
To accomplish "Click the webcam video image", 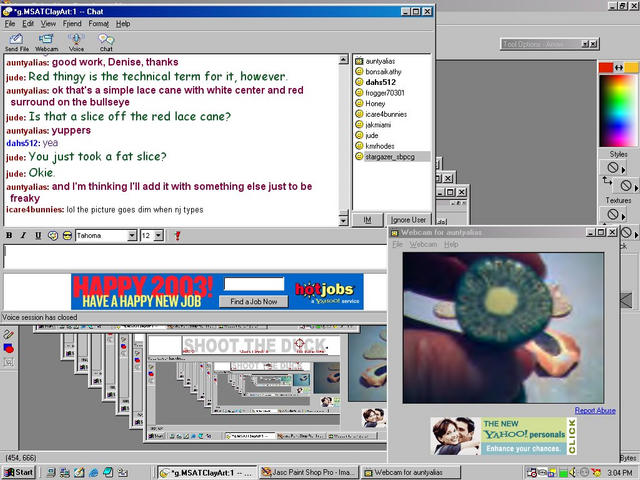I will (503, 328).
